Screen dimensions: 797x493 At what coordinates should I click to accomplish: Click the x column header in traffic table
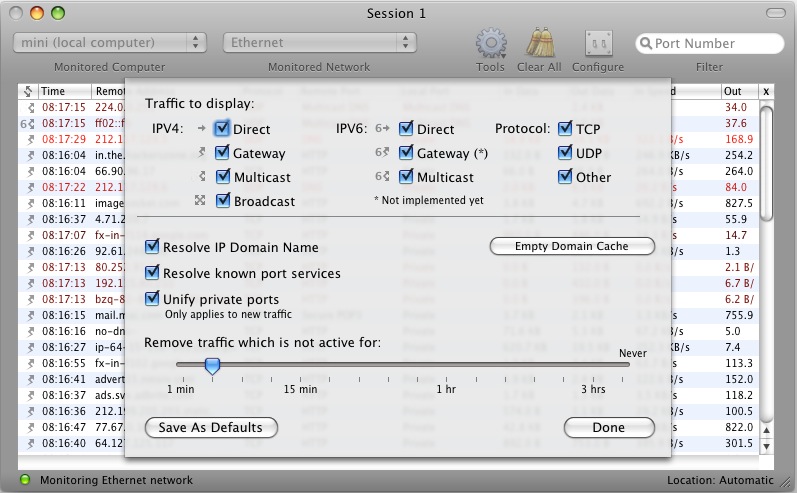pos(766,91)
